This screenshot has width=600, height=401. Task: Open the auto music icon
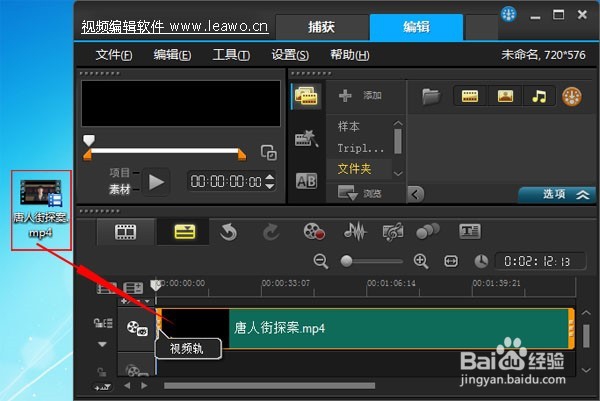[393, 231]
